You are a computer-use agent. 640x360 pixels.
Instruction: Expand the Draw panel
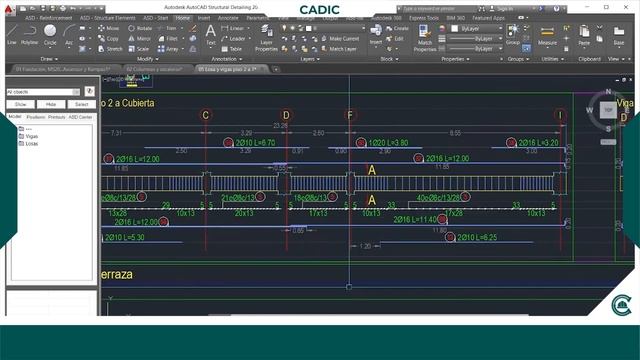click(49, 59)
